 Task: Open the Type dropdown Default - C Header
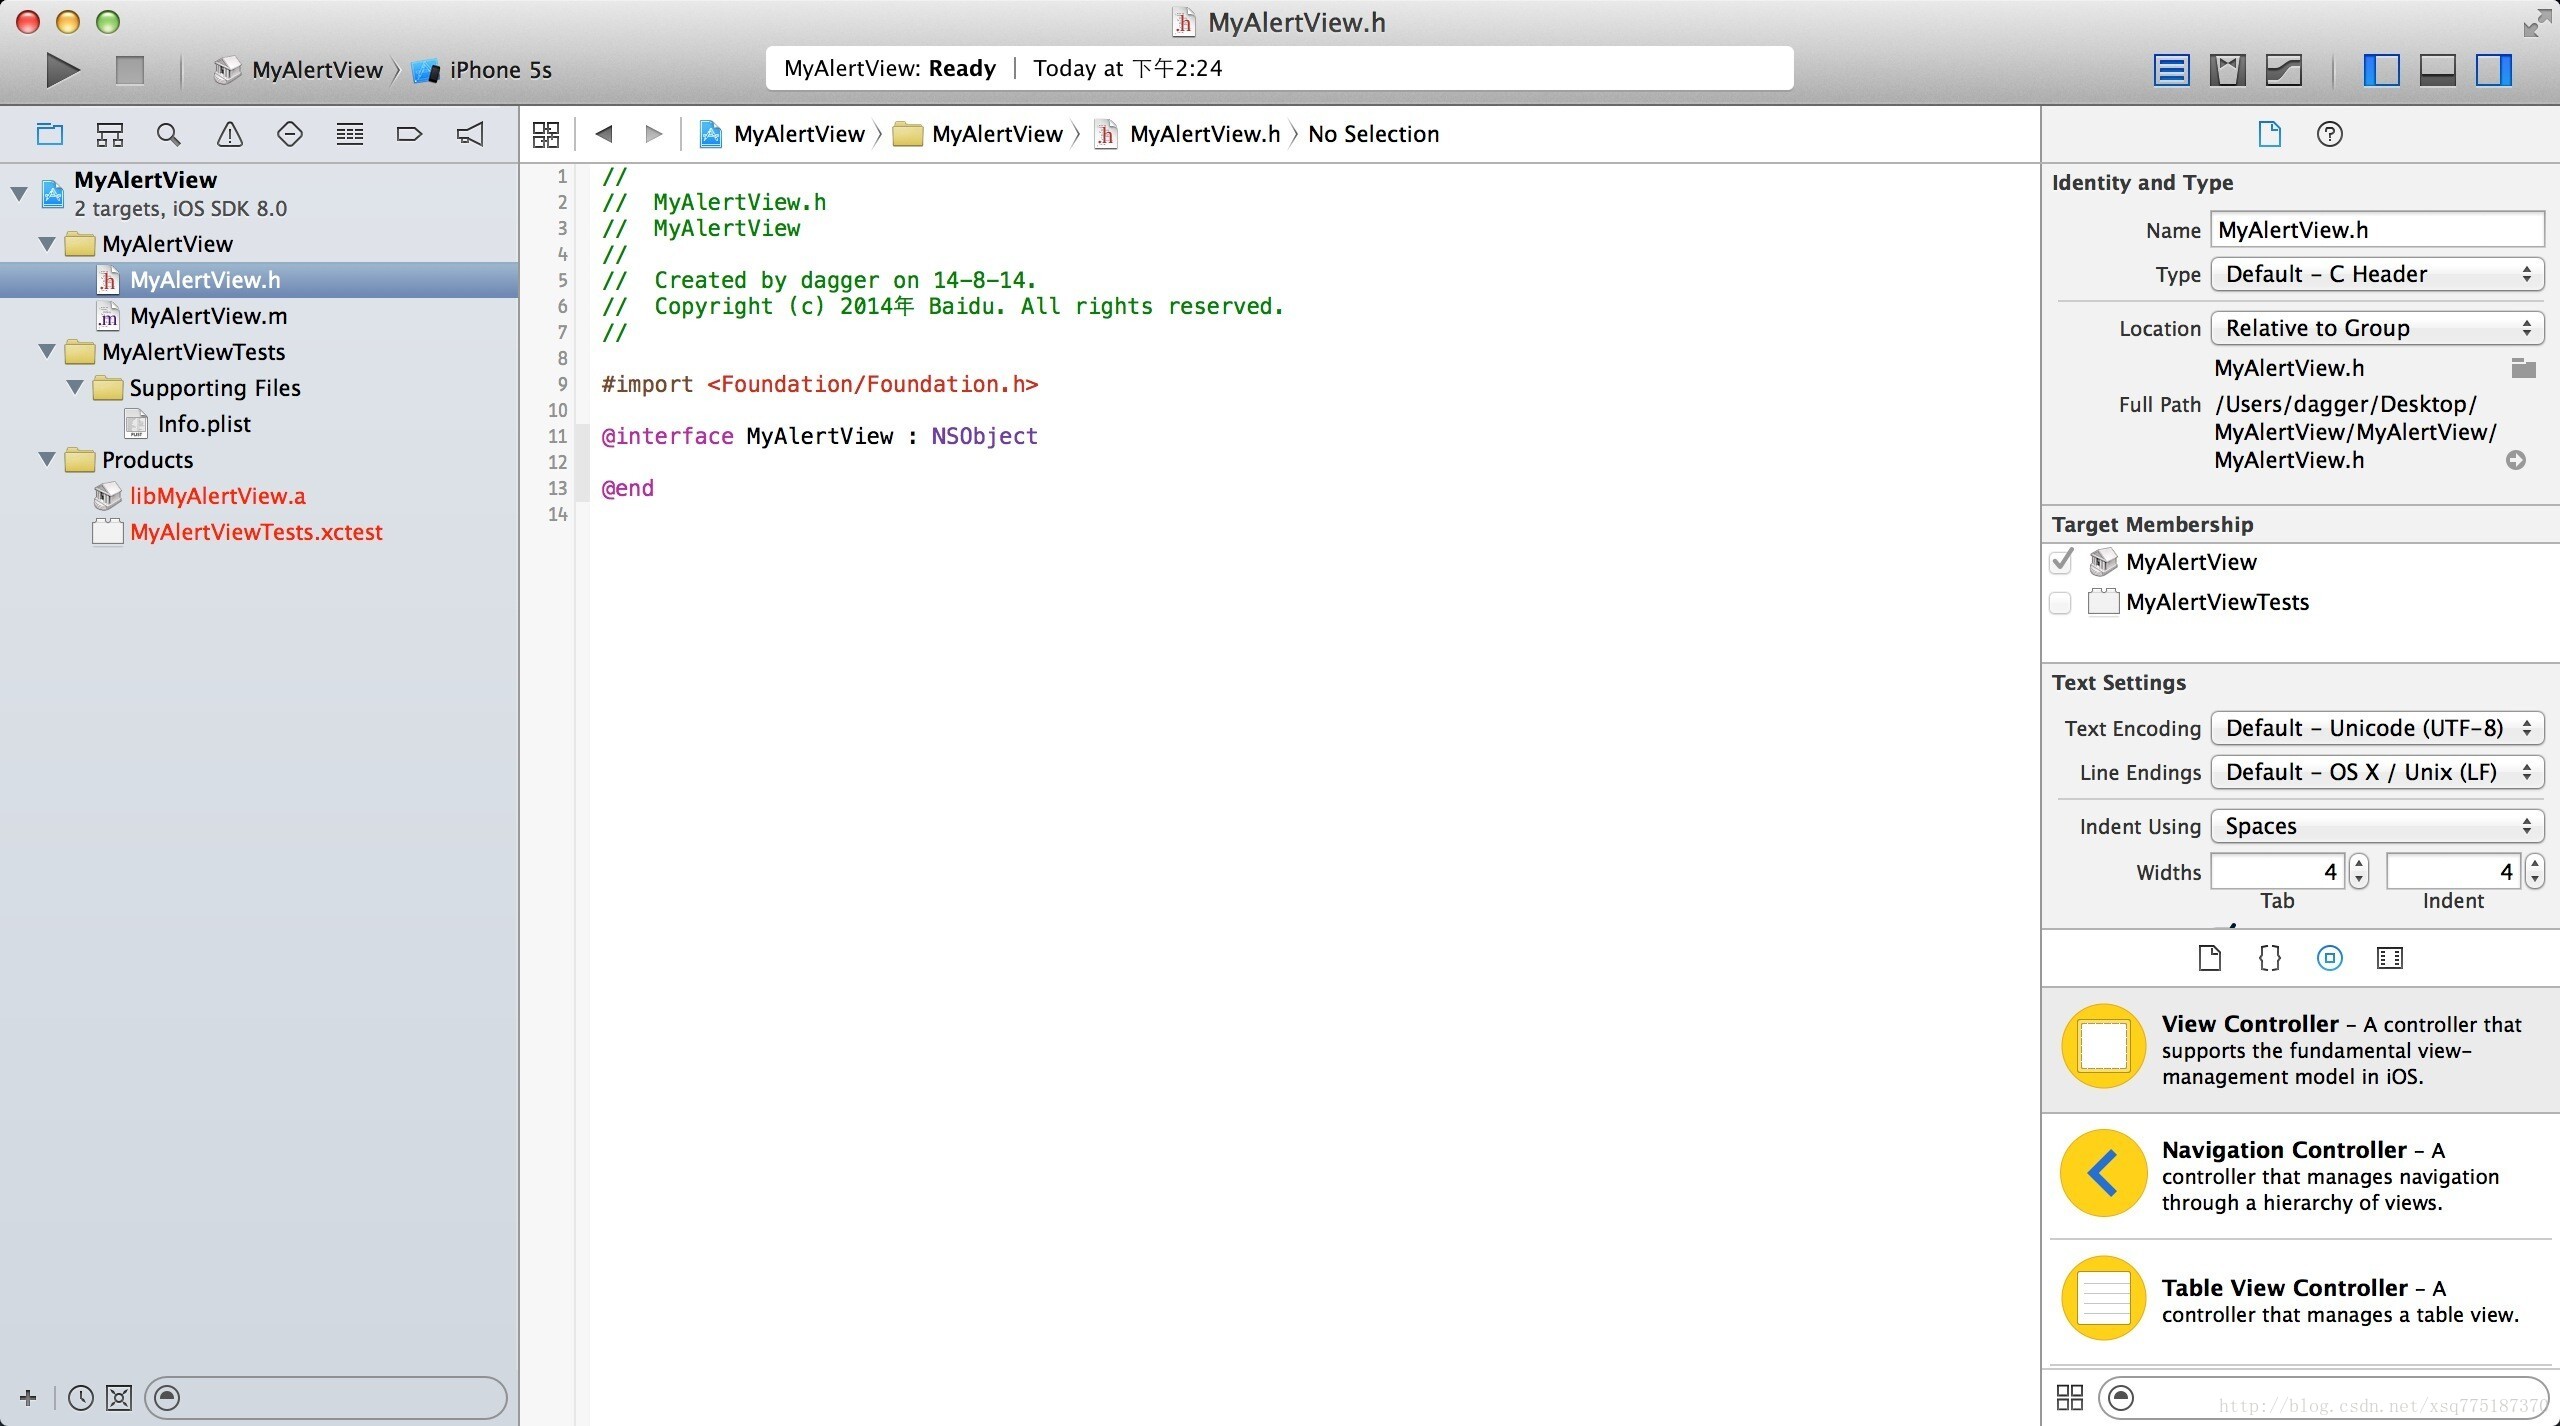coord(2377,274)
